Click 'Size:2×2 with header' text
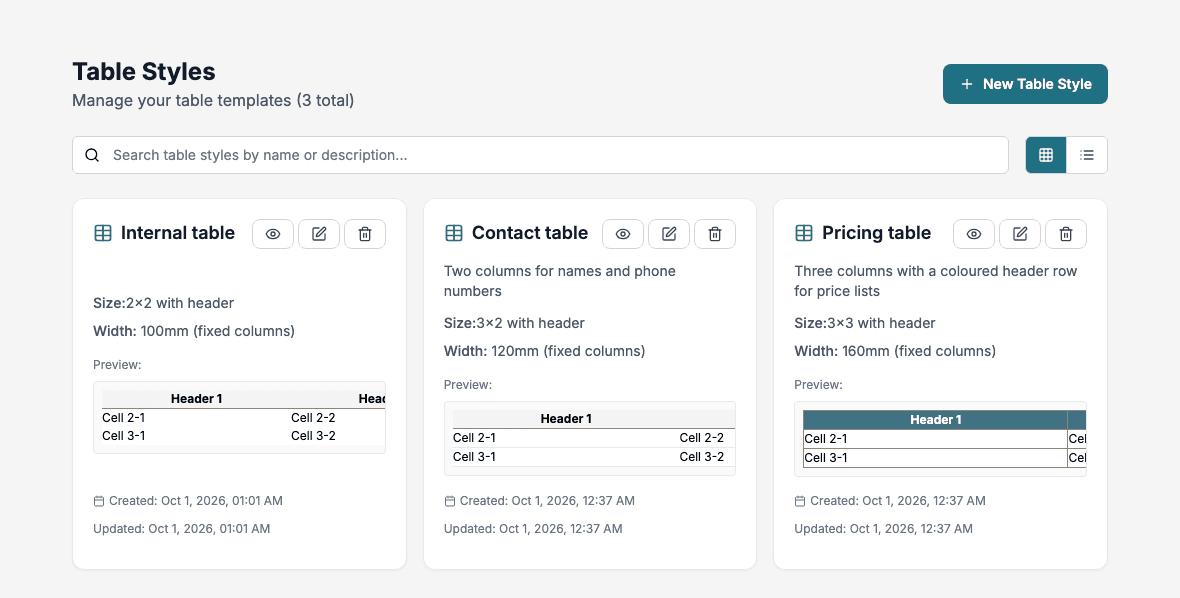 tap(163, 303)
